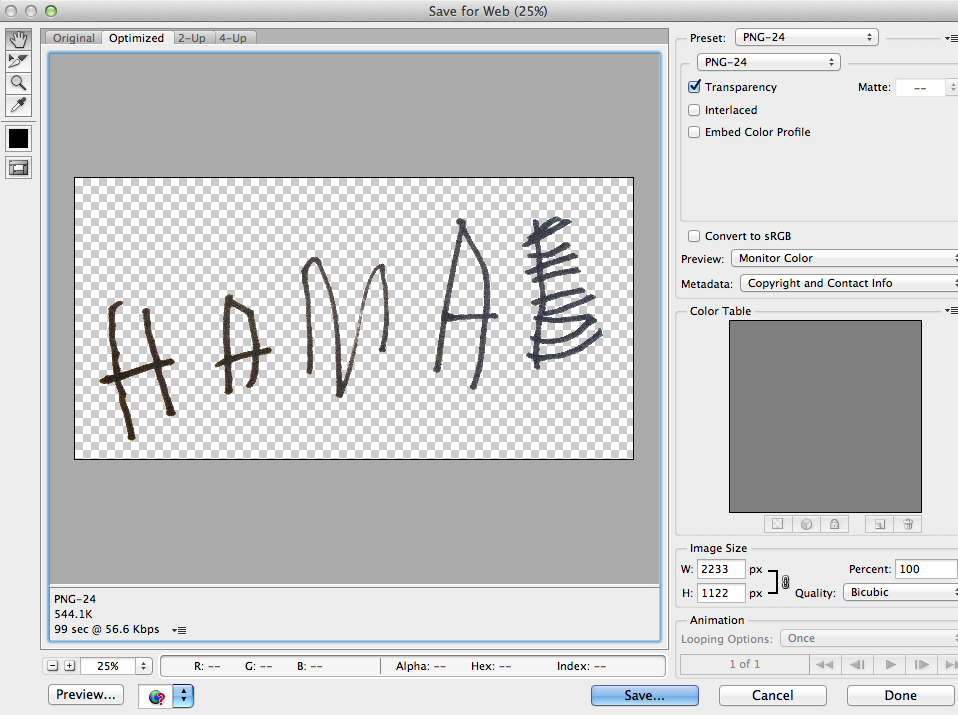Image resolution: width=958 pixels, height=715 pixels.
Task: Uncheck the Transparency checkbox
Action: 694,87
